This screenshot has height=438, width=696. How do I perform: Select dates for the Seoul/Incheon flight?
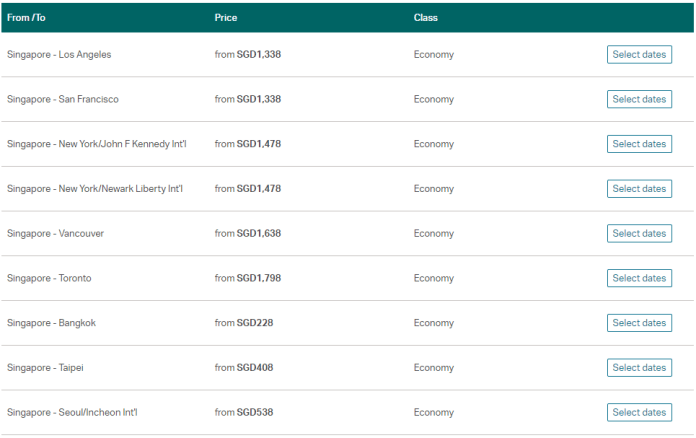(x=638, y=412)
